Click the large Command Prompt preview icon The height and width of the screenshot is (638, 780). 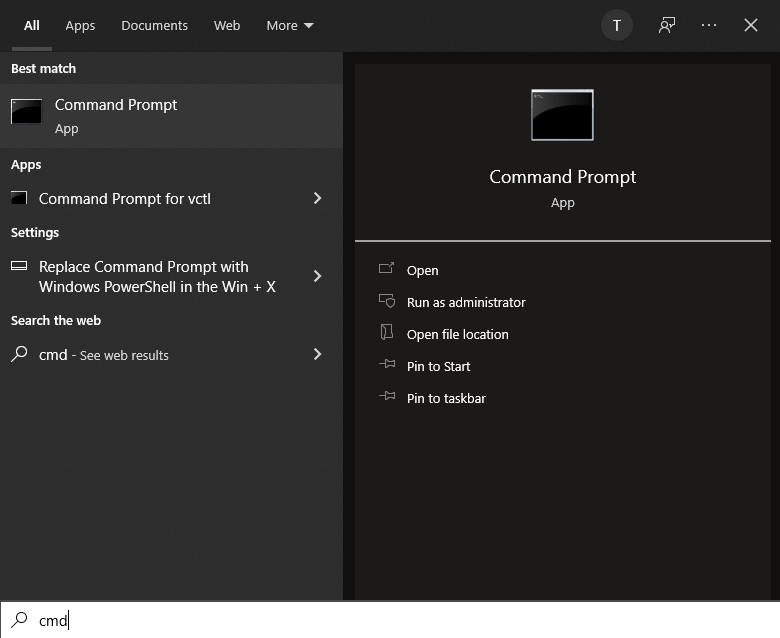pos(562,115)
